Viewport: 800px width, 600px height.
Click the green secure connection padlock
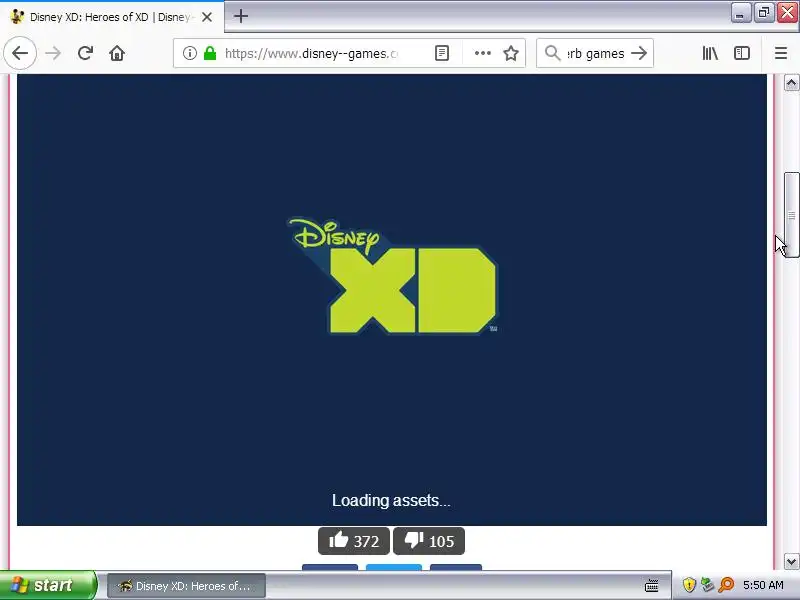click(x=210, y=53)
